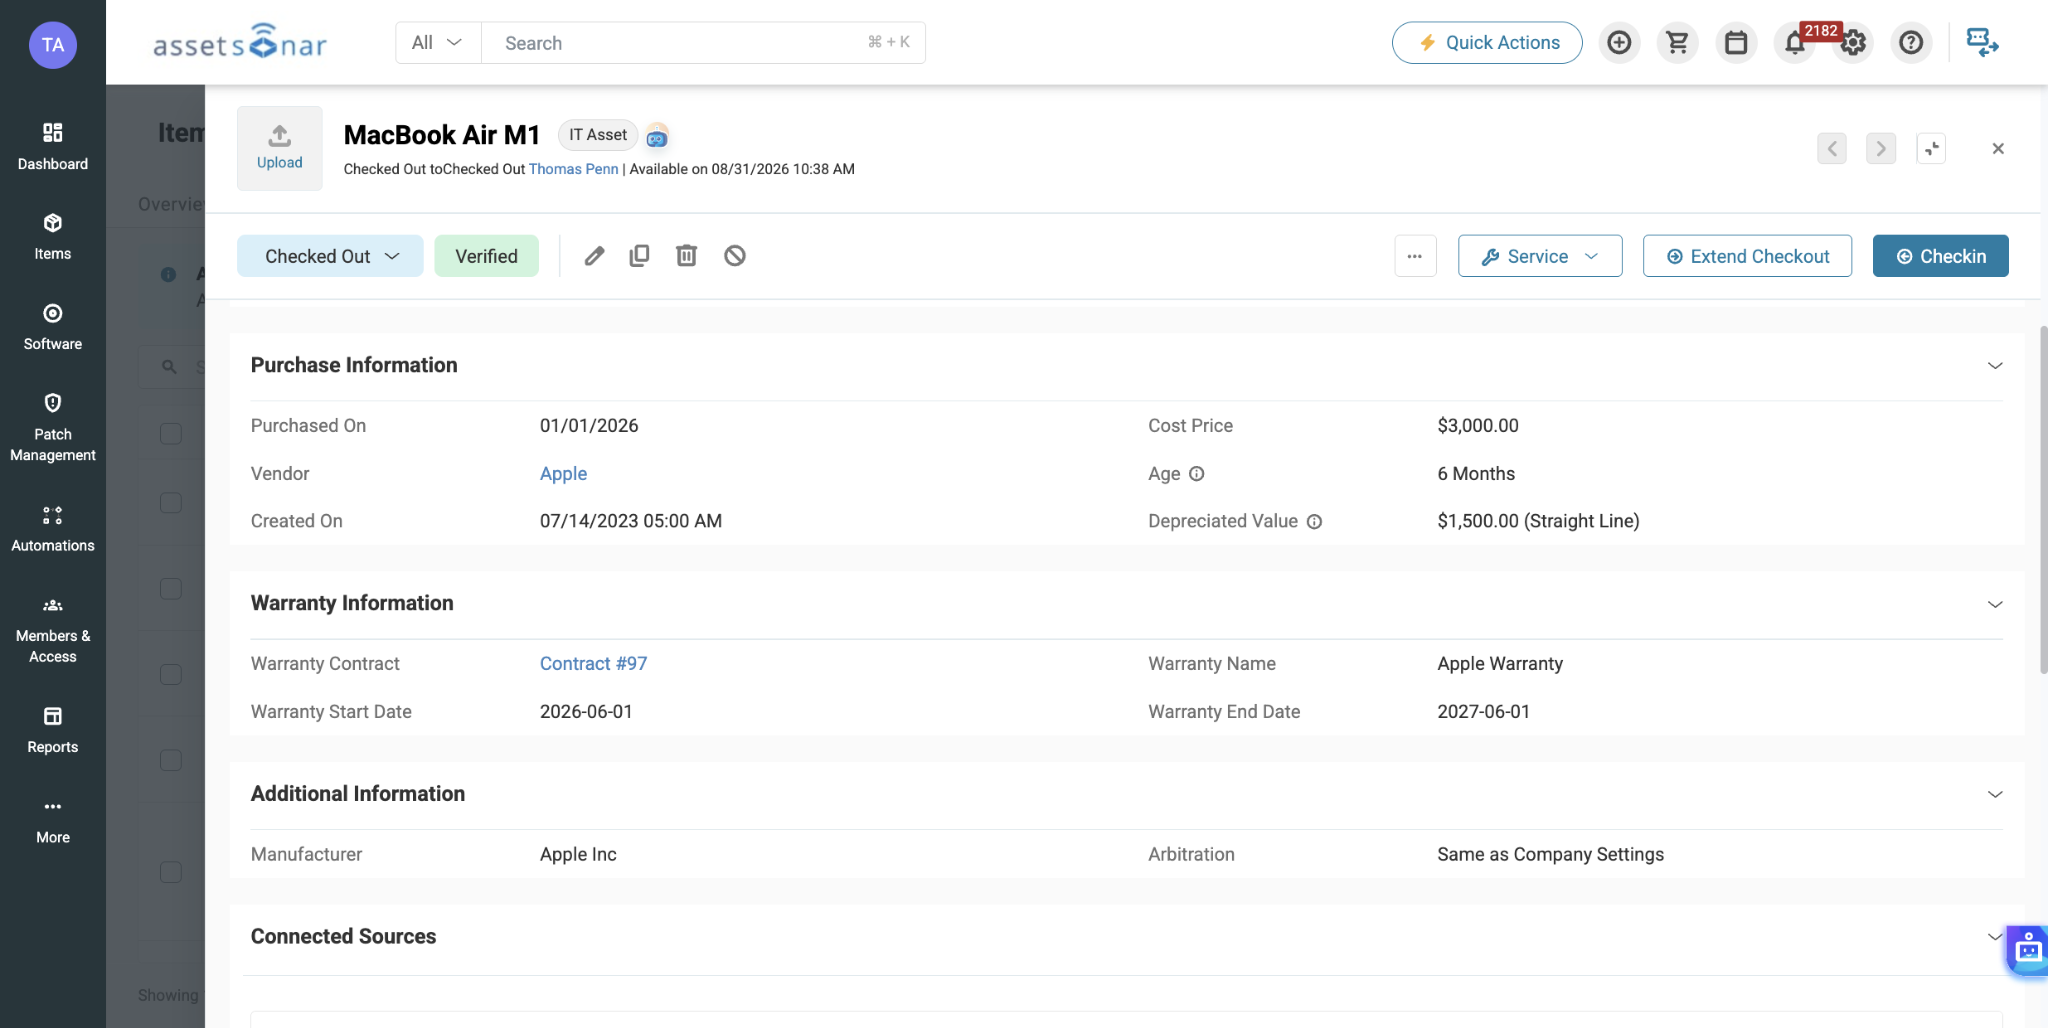Retire the item with ban icon

click(735, 256)
